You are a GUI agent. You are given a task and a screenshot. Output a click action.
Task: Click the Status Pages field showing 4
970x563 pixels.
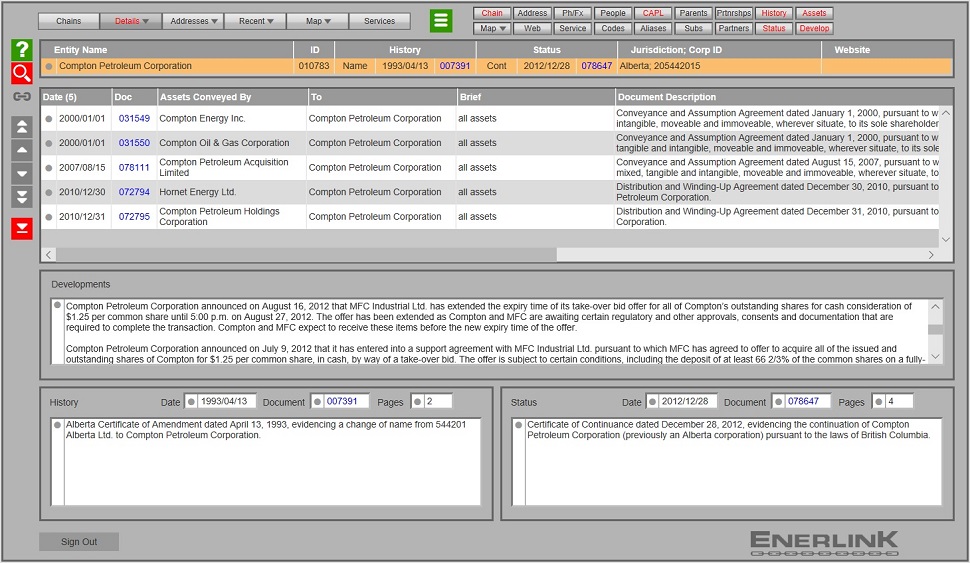(x=899, y=402)
